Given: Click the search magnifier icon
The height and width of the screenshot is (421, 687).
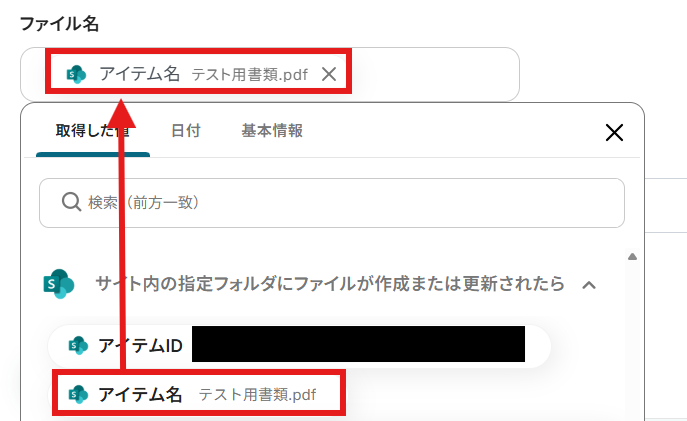Looking at the screenshot, I should [71, 202].
